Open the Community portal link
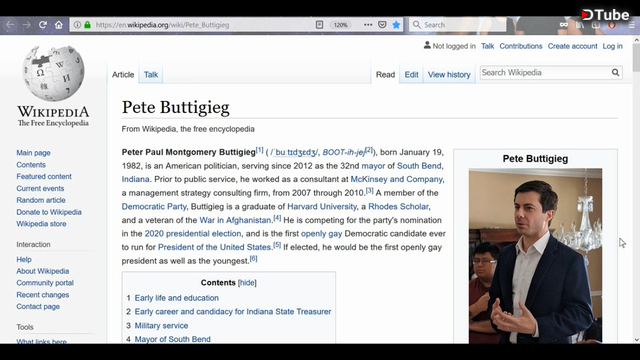 45,283
